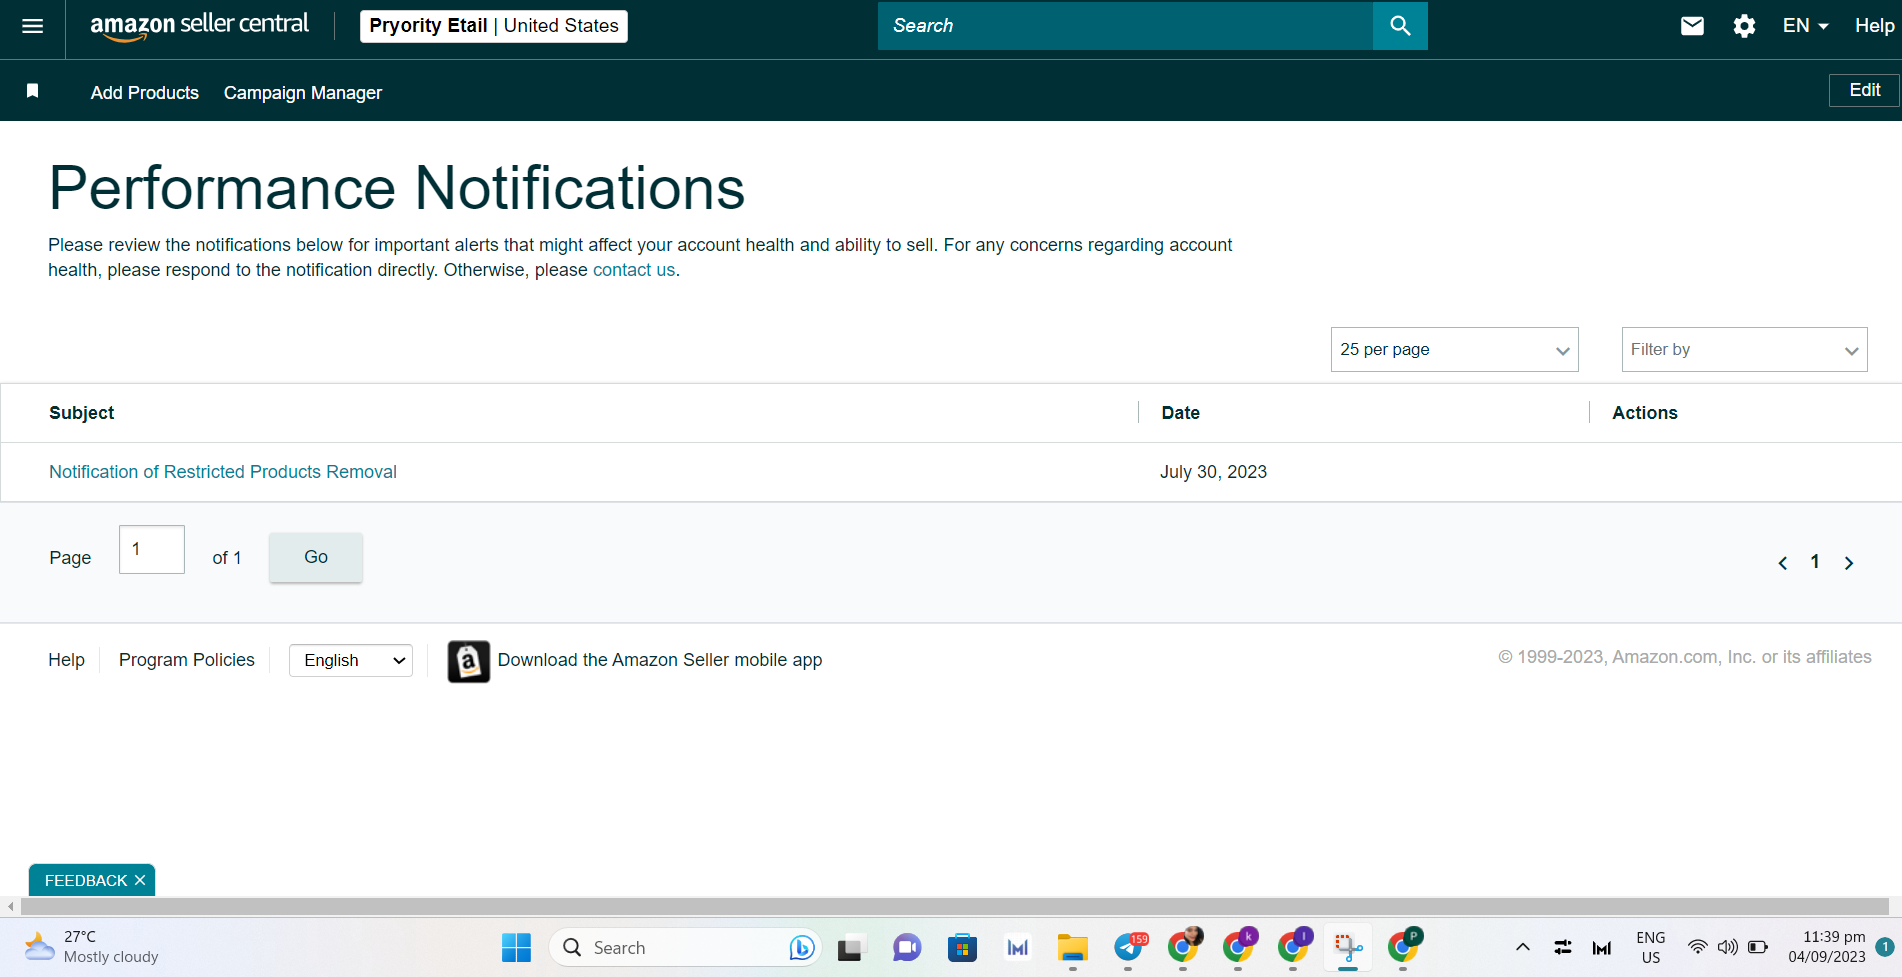Click Help in the top bar
1902x977 pixels.
point(1874,26)
